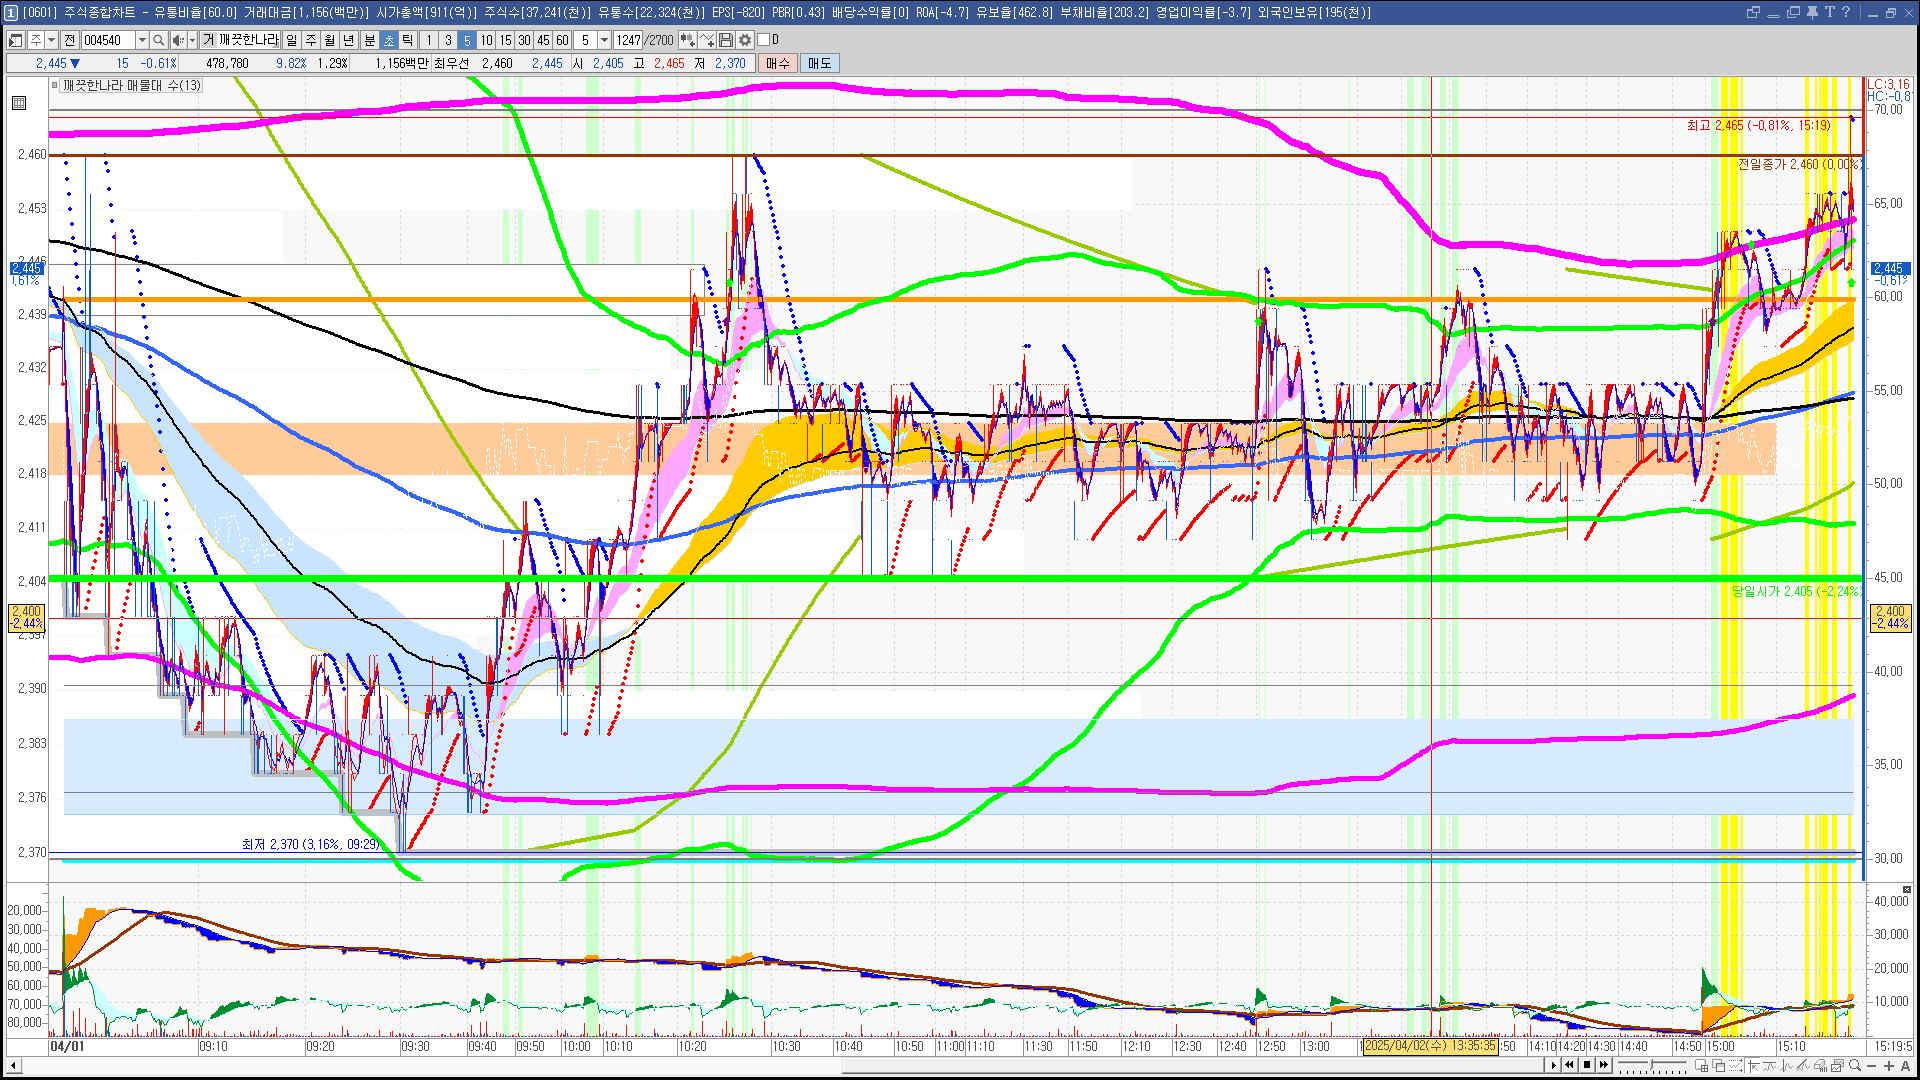Image resolution: width=1920 pixels, height=1080 pixels.
Task: Toggle indicator label checkbox beside 깨끗한나라 매물대
Action: pyautogui.click(x=55, y=86)
